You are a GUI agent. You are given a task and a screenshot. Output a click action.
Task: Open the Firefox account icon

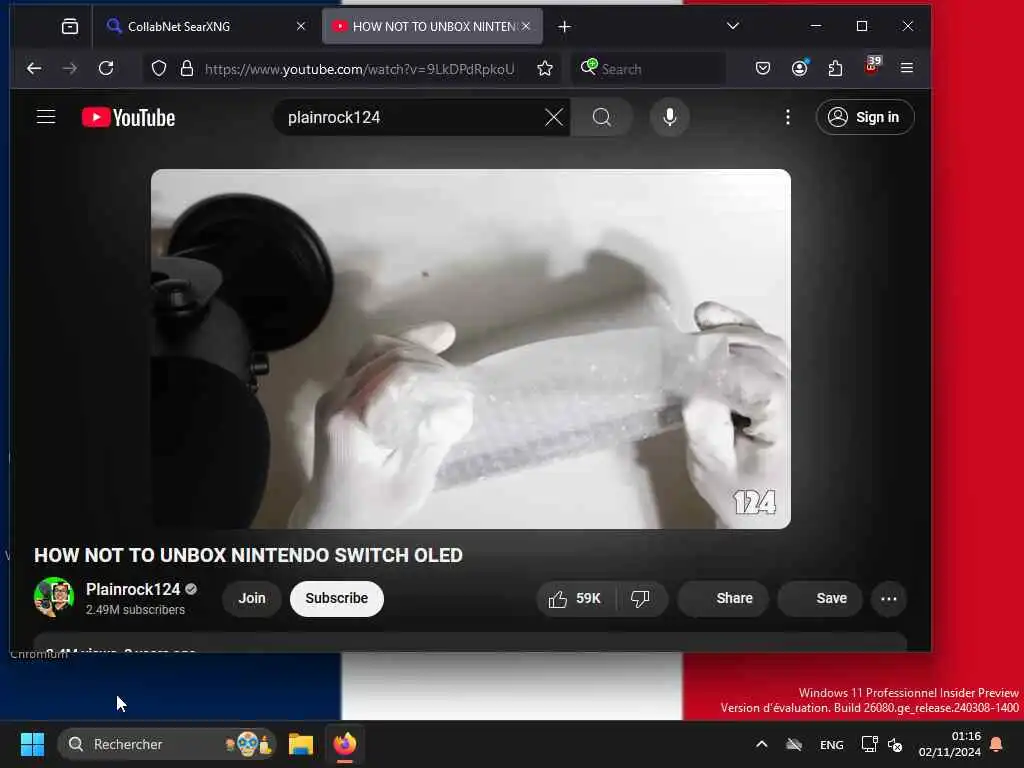pyautogui.click(x=800, y=68)
